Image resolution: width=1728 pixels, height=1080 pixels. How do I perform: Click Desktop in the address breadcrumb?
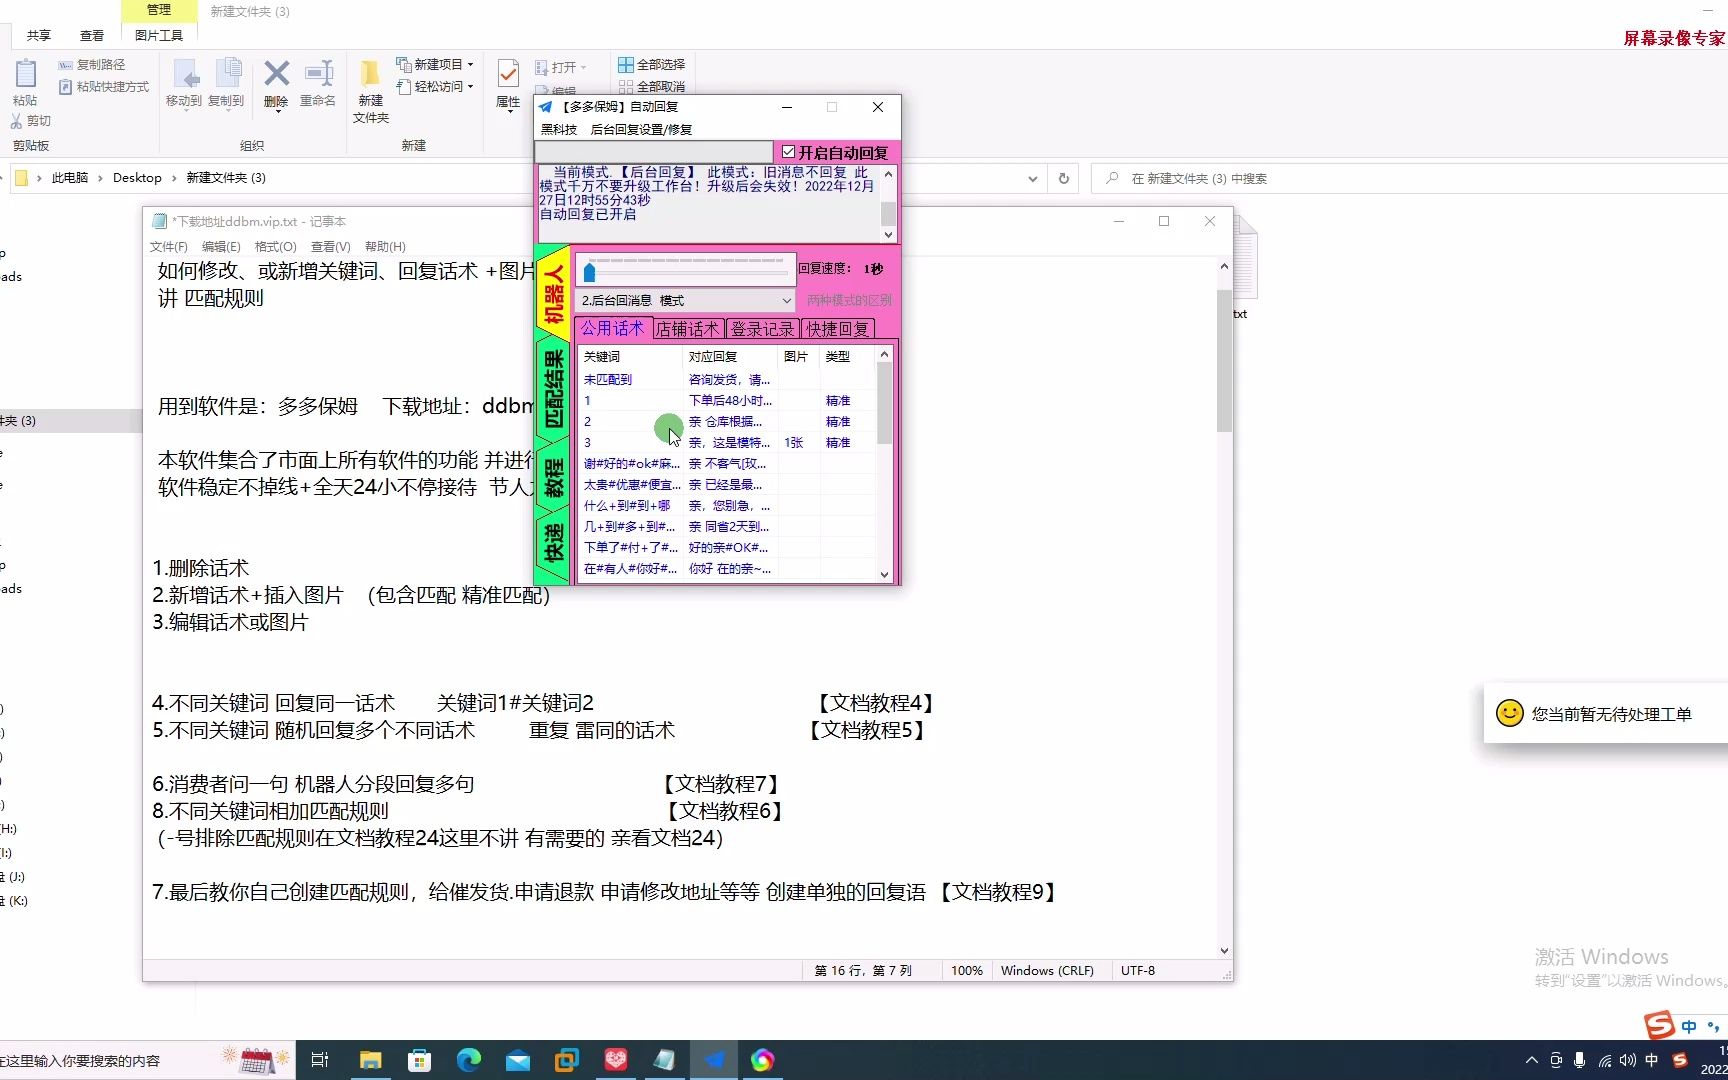(x=137, y=178)
